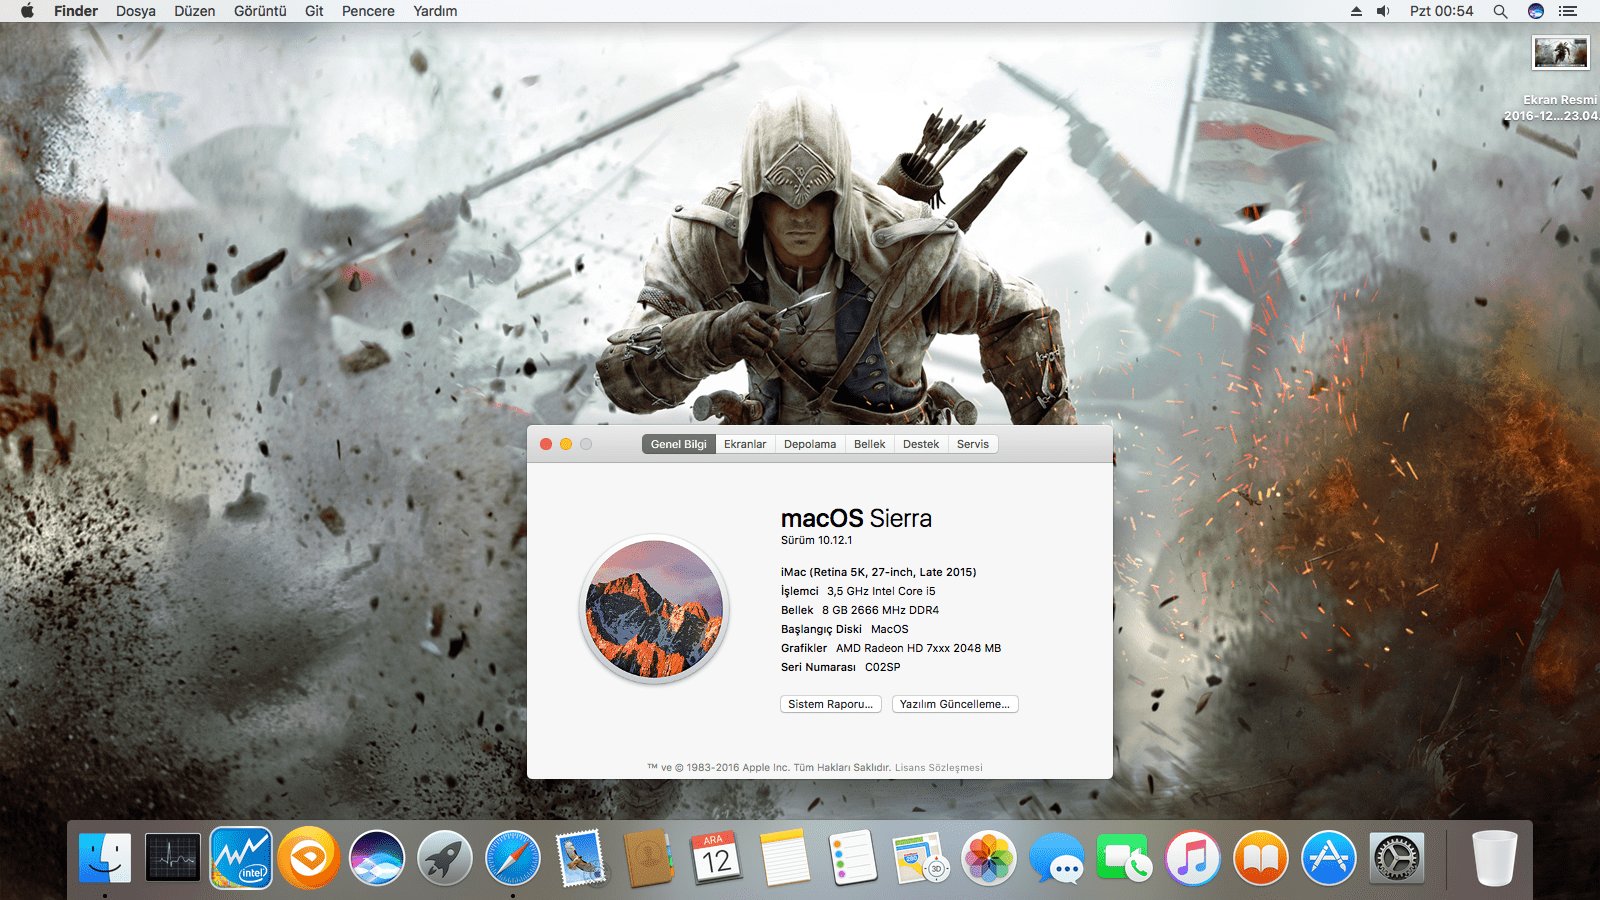This screenshot has width=1600, height=900.
Task: Open the Dosya menu
Action: [136, 11]
